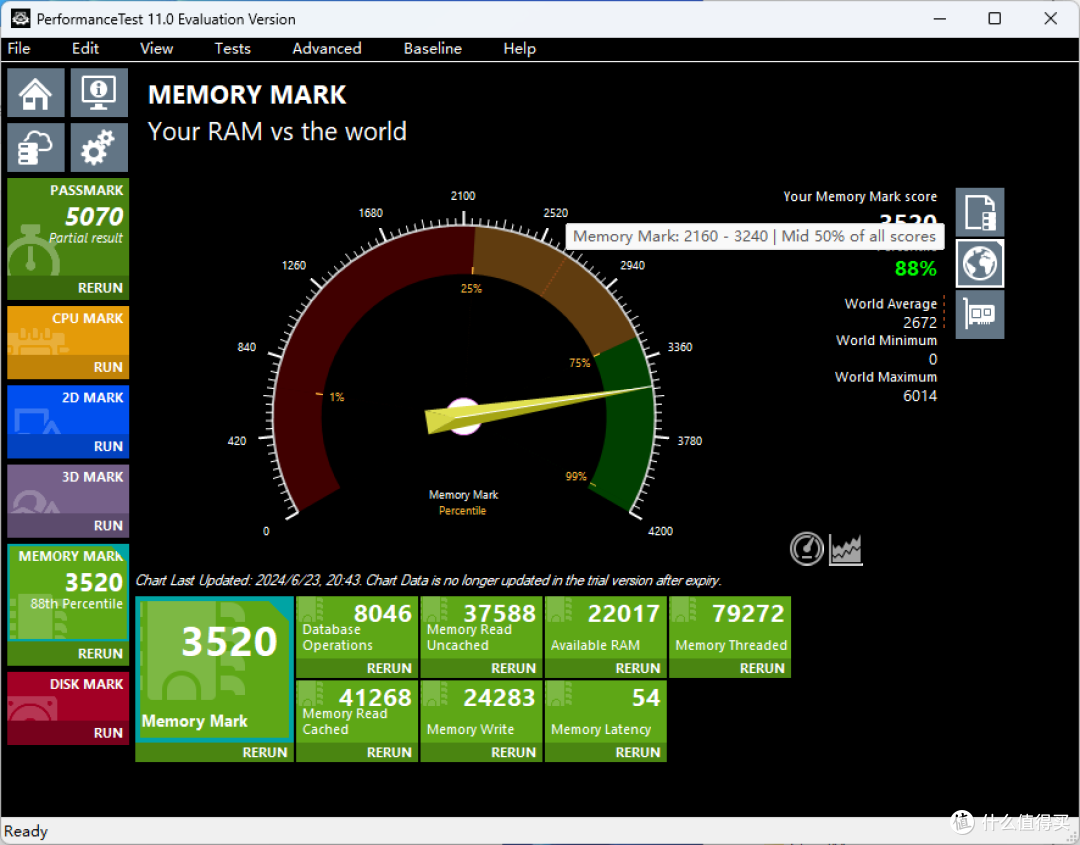Click the Memory Read Uncached 37588 tile
Screen dimensions: 1080x845
[481, 628]
